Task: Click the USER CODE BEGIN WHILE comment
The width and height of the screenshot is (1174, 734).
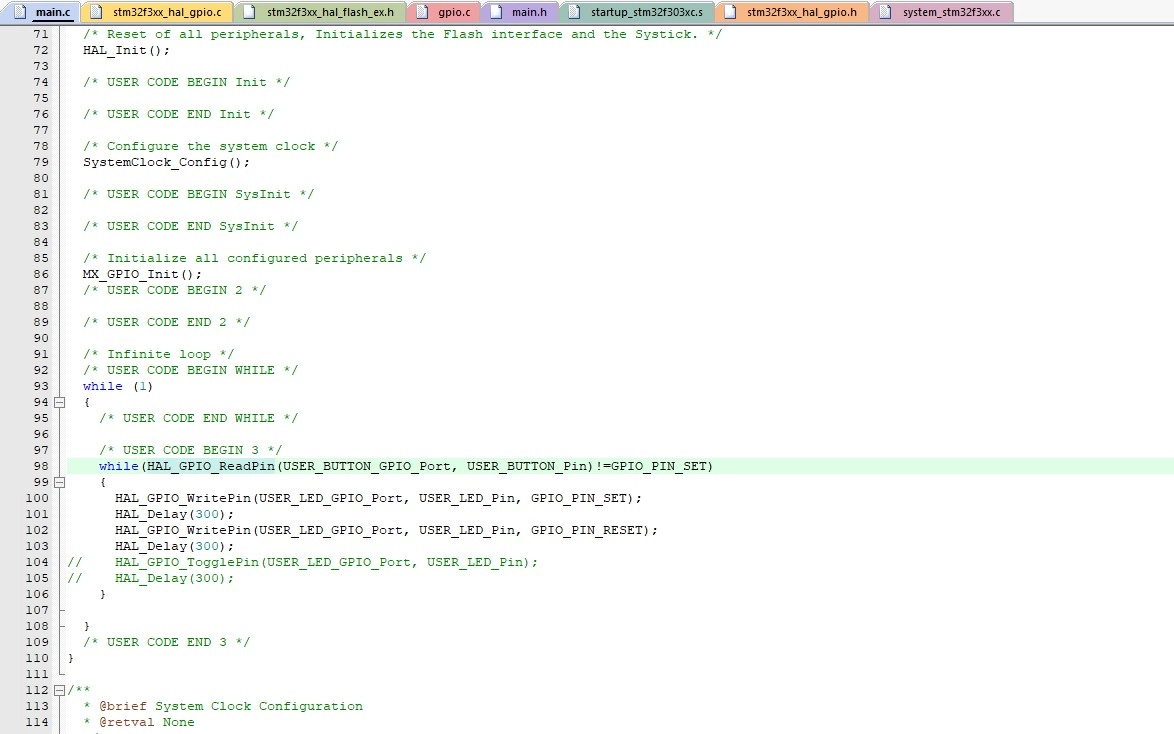Action: [191, 371]
